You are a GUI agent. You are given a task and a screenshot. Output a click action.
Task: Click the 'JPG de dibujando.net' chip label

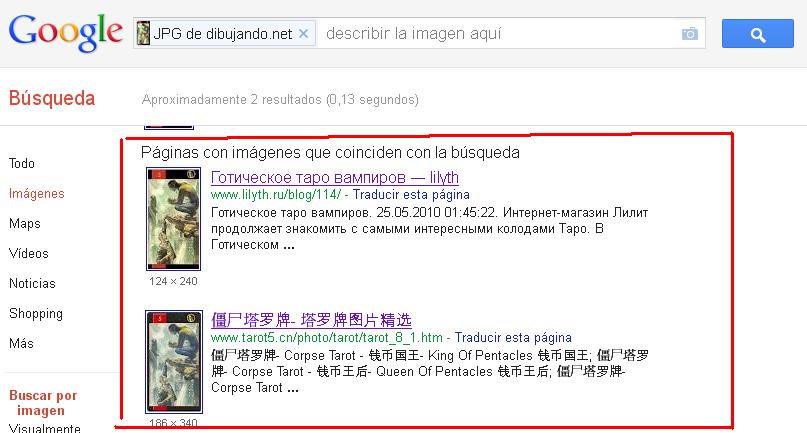223,34
